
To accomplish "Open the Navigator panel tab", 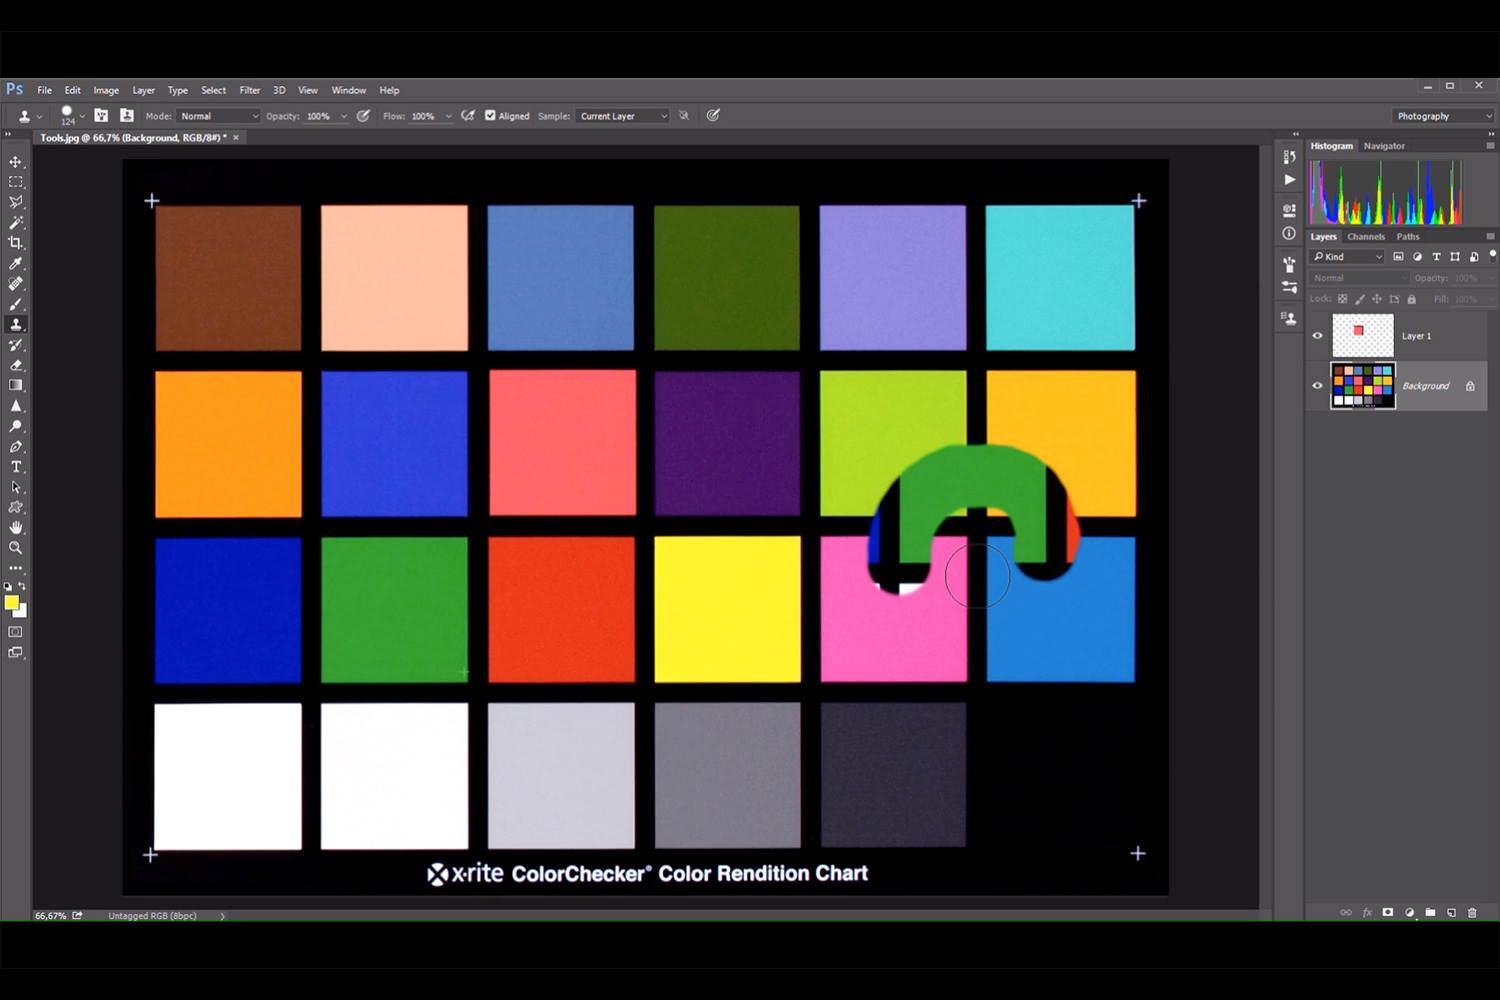I will click(1384, 146).
